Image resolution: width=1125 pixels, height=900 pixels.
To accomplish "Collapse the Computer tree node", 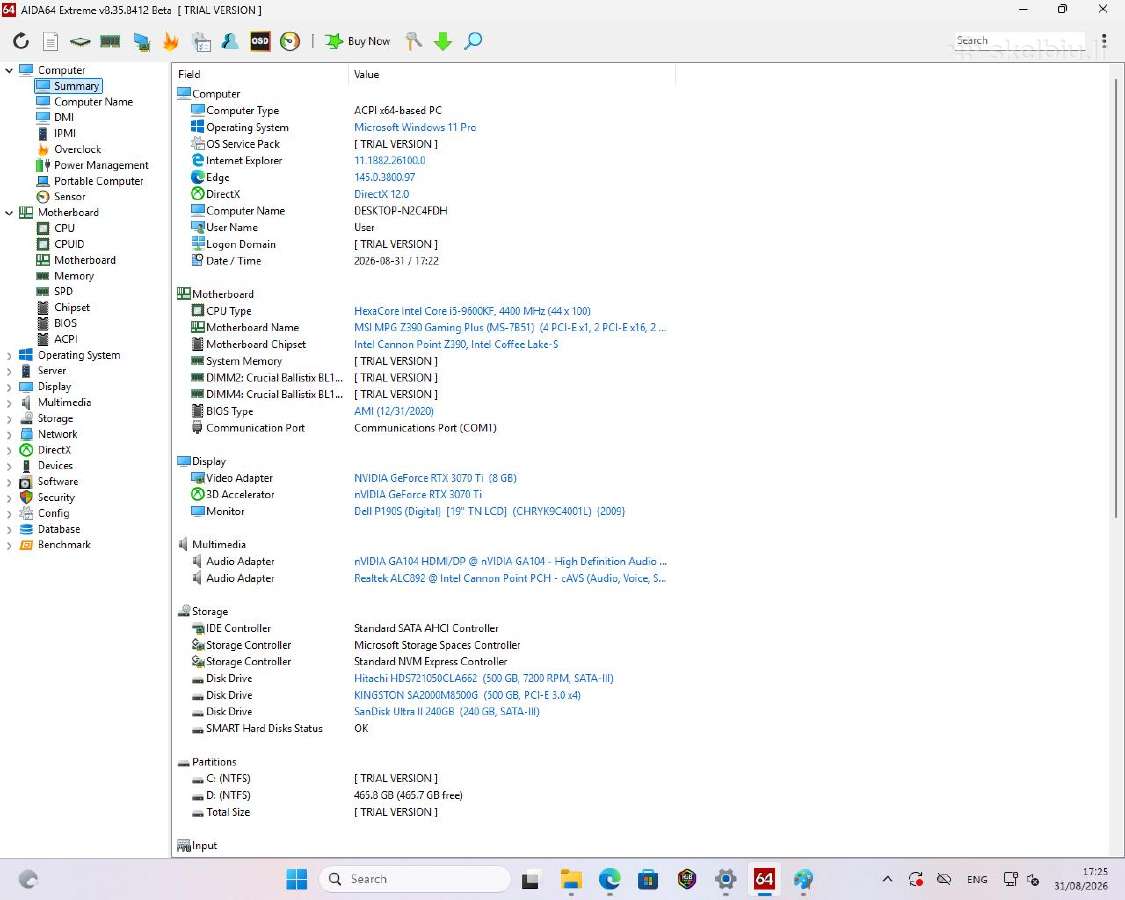I will pyautogui.click(x=9, y=70).
